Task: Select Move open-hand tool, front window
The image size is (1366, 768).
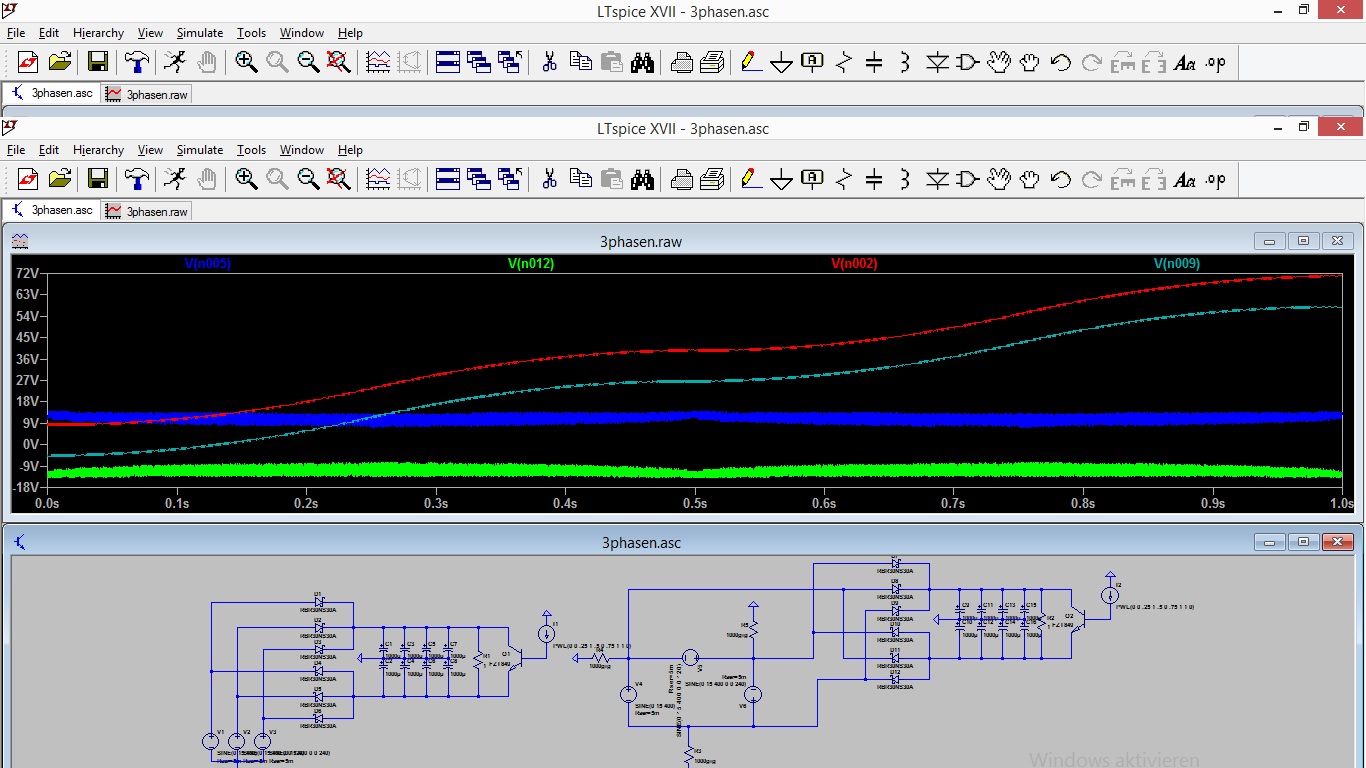Action: [998, 180]
